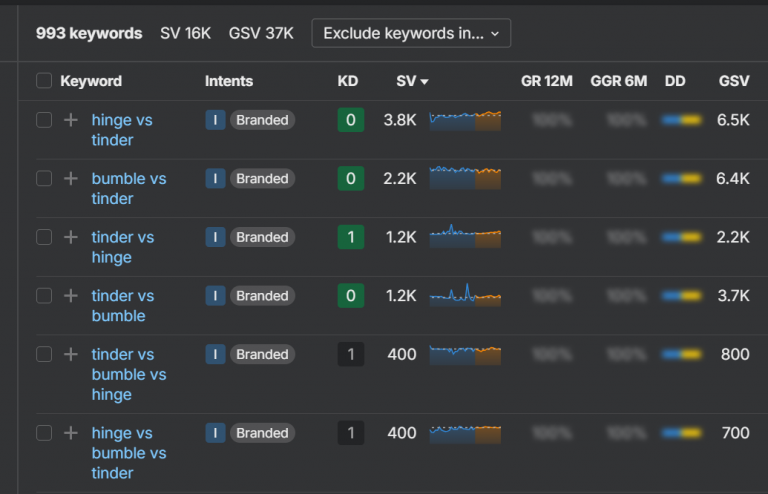Toggle the select-all checkbox in the Keyword header
The width and height of the screenshot is (768, 494).
[44, 81]
